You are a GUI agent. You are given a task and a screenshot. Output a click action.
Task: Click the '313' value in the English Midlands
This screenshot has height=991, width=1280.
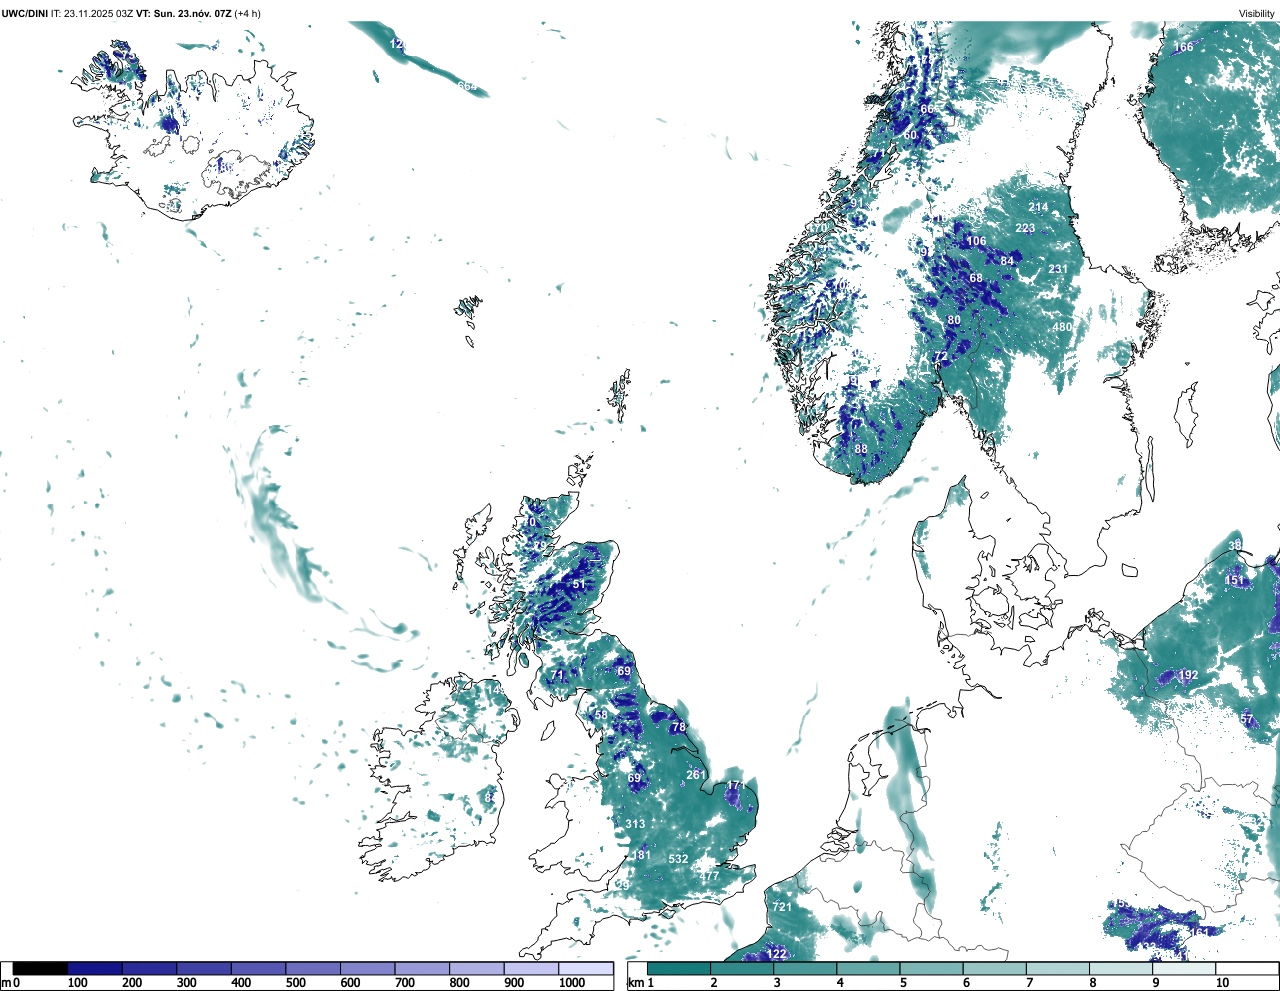(635, 824)
